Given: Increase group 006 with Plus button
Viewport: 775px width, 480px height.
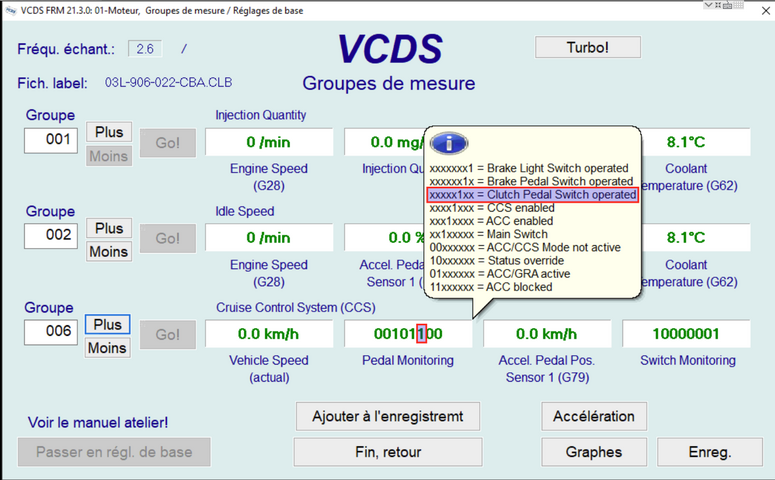Looking at the screenshot, I should pyautogui.click(x=107, y=325).
